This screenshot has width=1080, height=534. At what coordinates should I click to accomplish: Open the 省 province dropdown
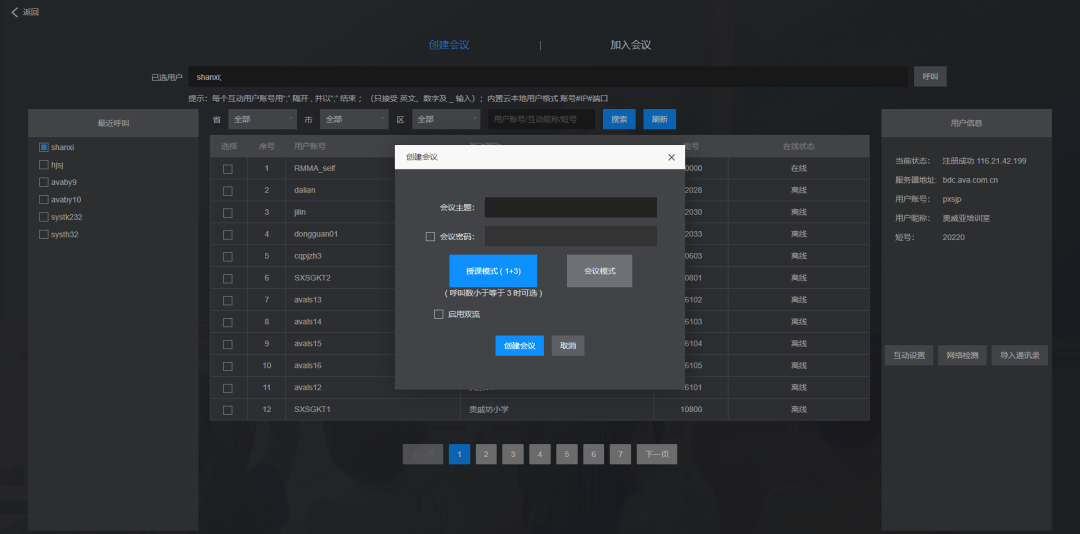(262, 119)
